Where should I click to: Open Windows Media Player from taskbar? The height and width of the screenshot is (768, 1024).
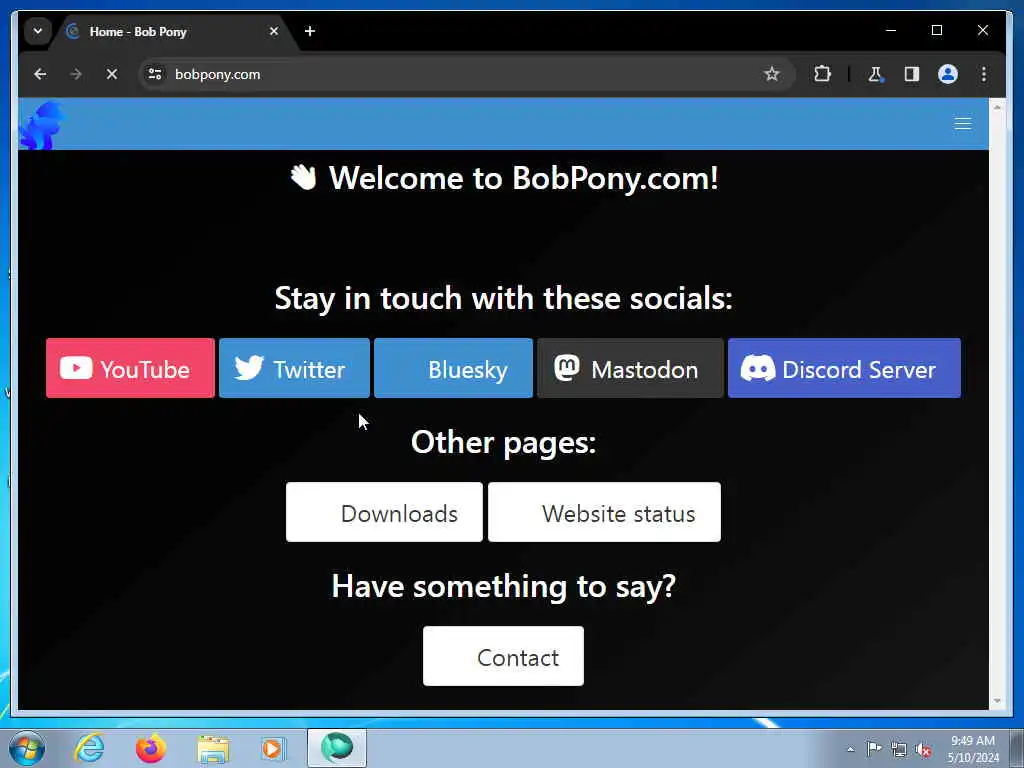tap(272, 748)
